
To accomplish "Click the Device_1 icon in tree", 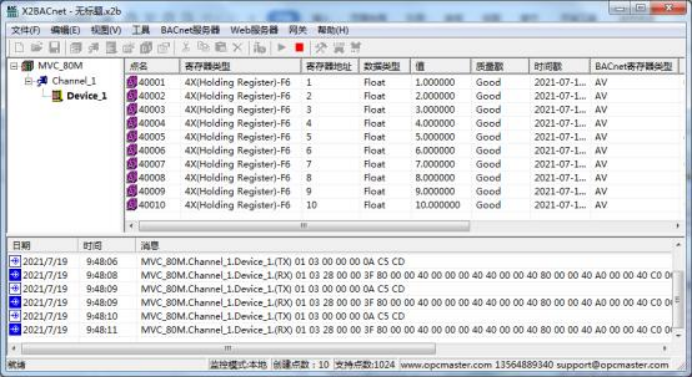I will tap(57, 96).
